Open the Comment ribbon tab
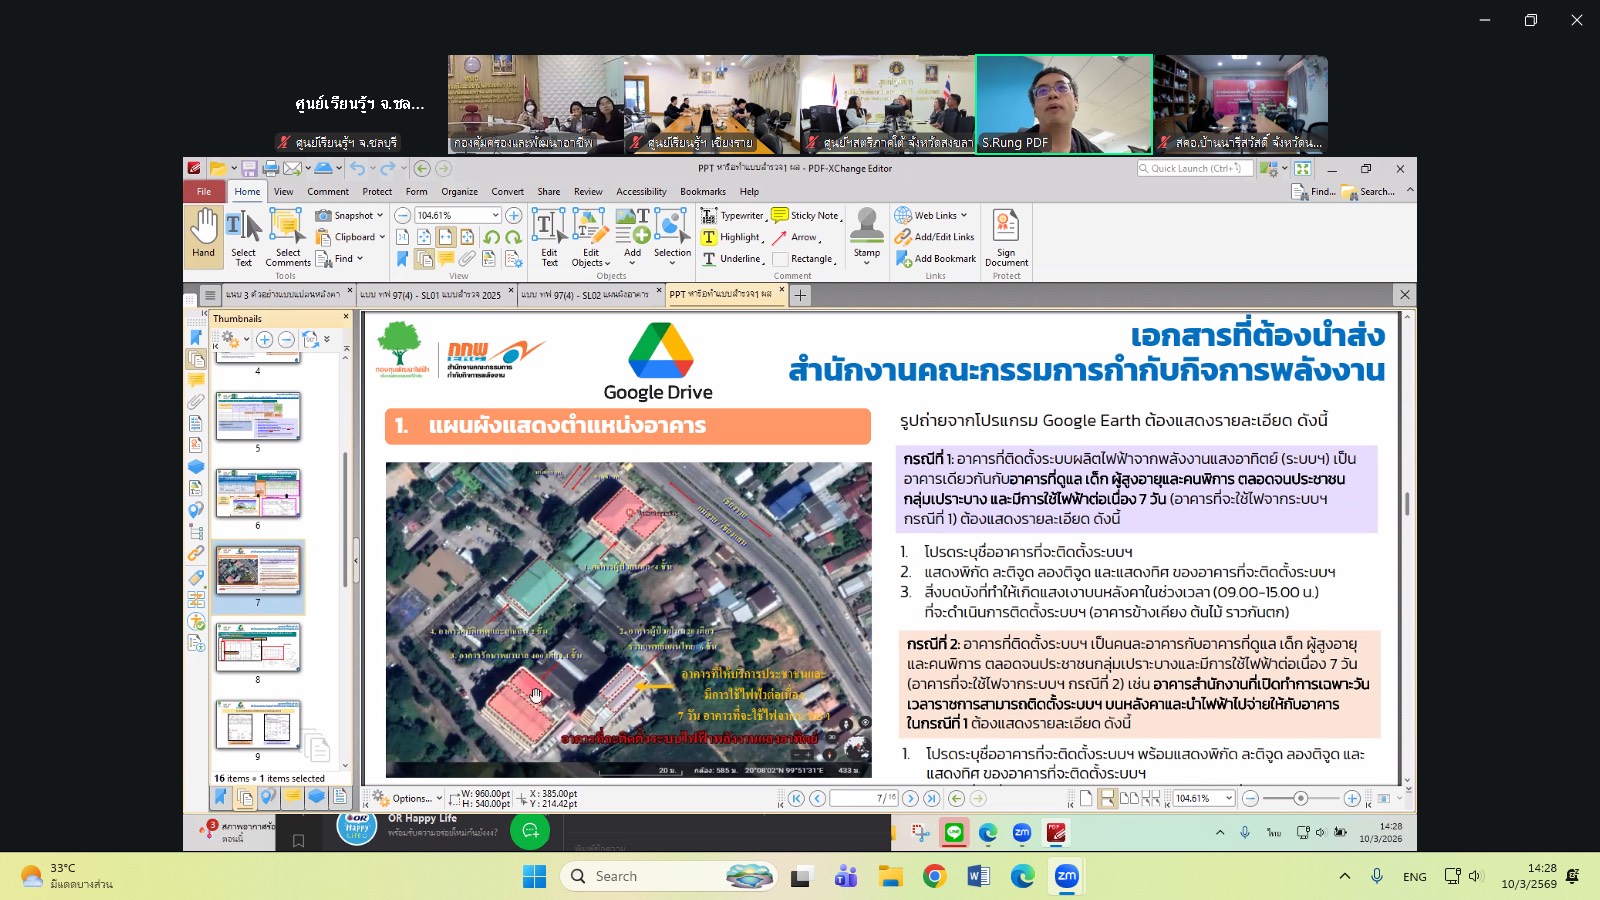 point(328,192)
